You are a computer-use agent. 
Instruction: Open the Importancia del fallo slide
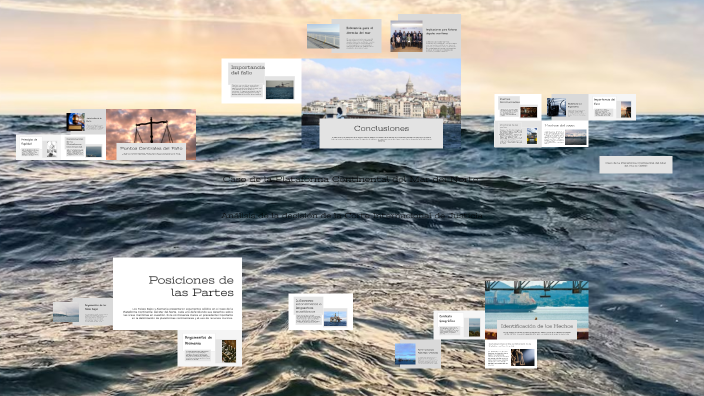(x=261, y=81)
